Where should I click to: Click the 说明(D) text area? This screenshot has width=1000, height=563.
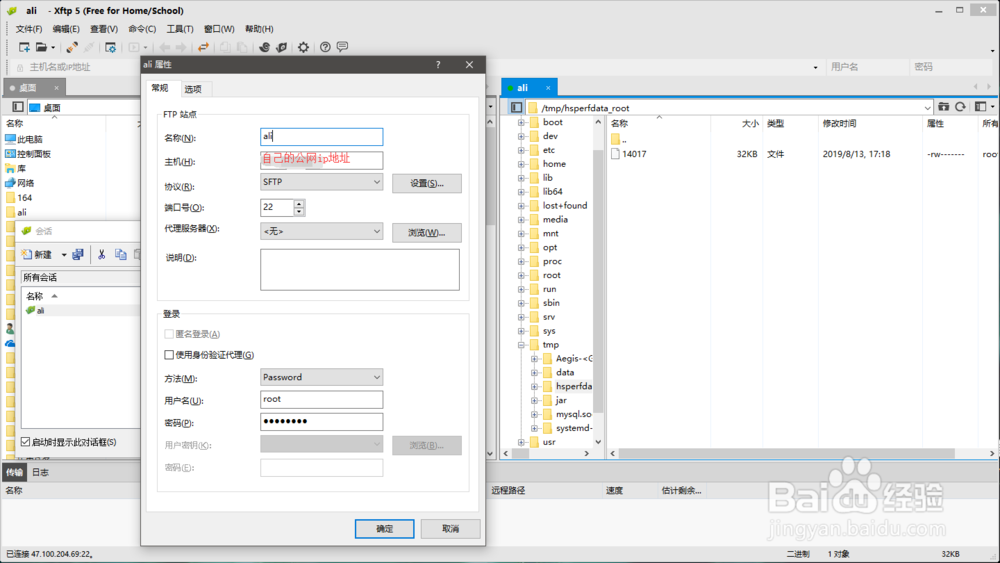360,270
